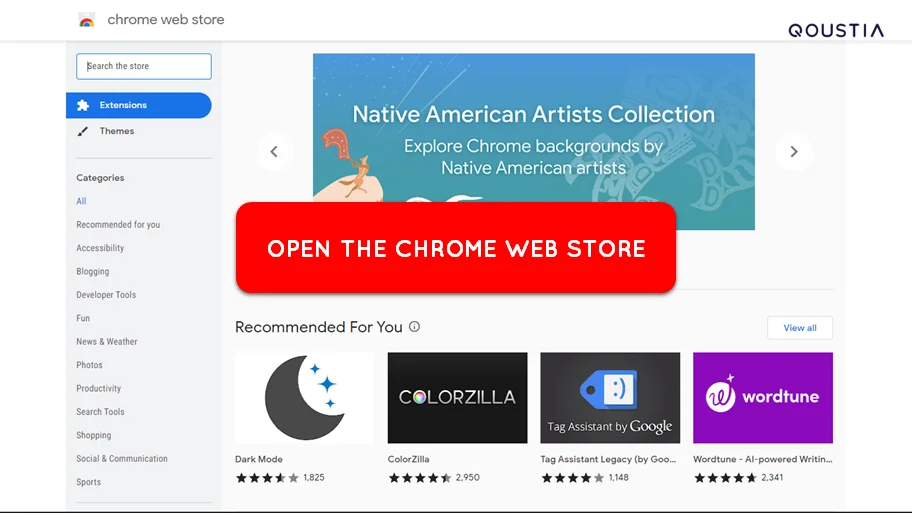Select the Developer Tools category
This screenshot has width=912, height=513.
106,295
